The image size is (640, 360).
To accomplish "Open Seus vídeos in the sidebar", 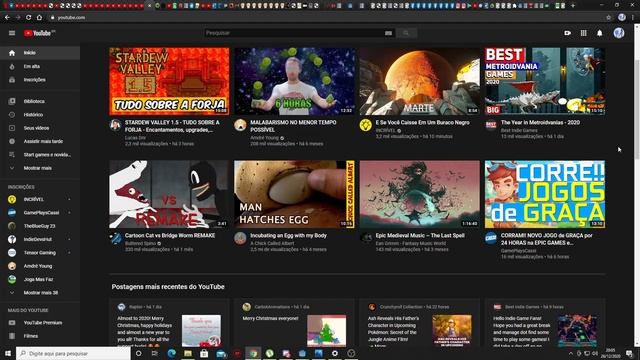I will pyautogui.click(x=40, y=128).
